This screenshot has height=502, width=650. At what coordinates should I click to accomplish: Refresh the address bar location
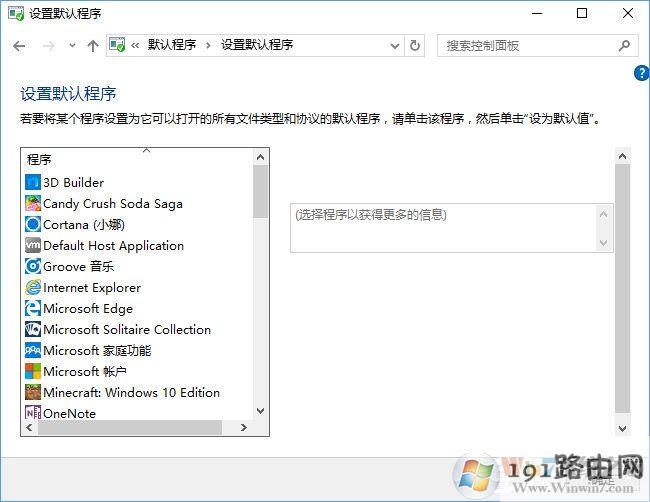tap(415, 45)
